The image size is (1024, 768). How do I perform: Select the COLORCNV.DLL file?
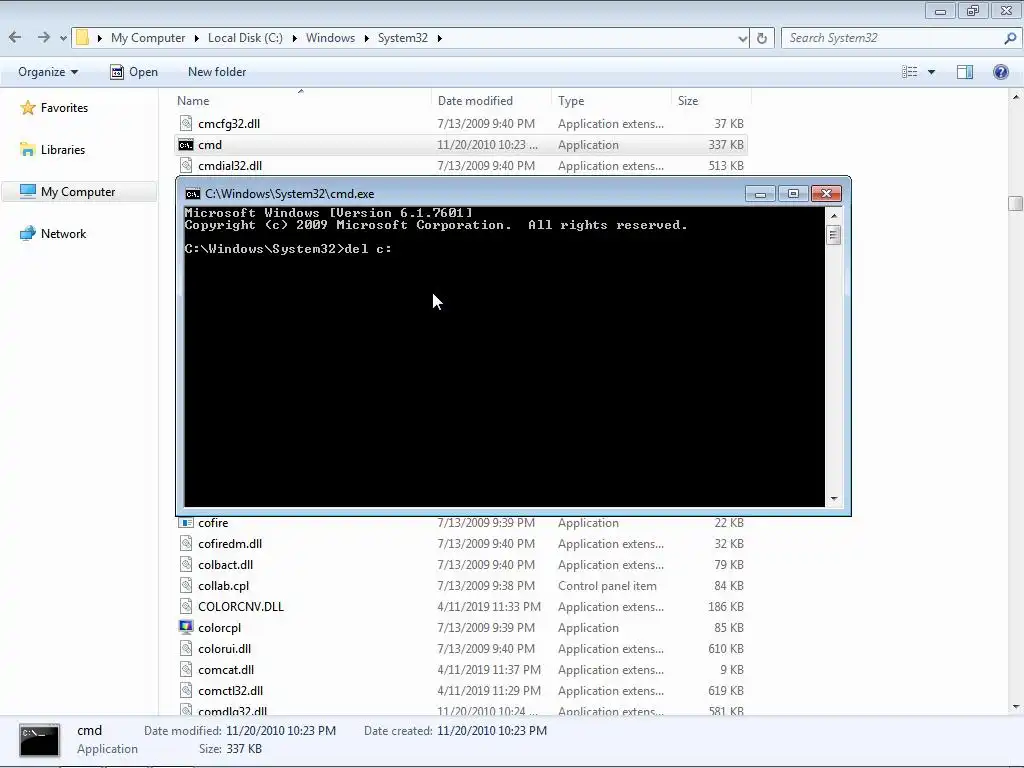(x=241, y=607)
